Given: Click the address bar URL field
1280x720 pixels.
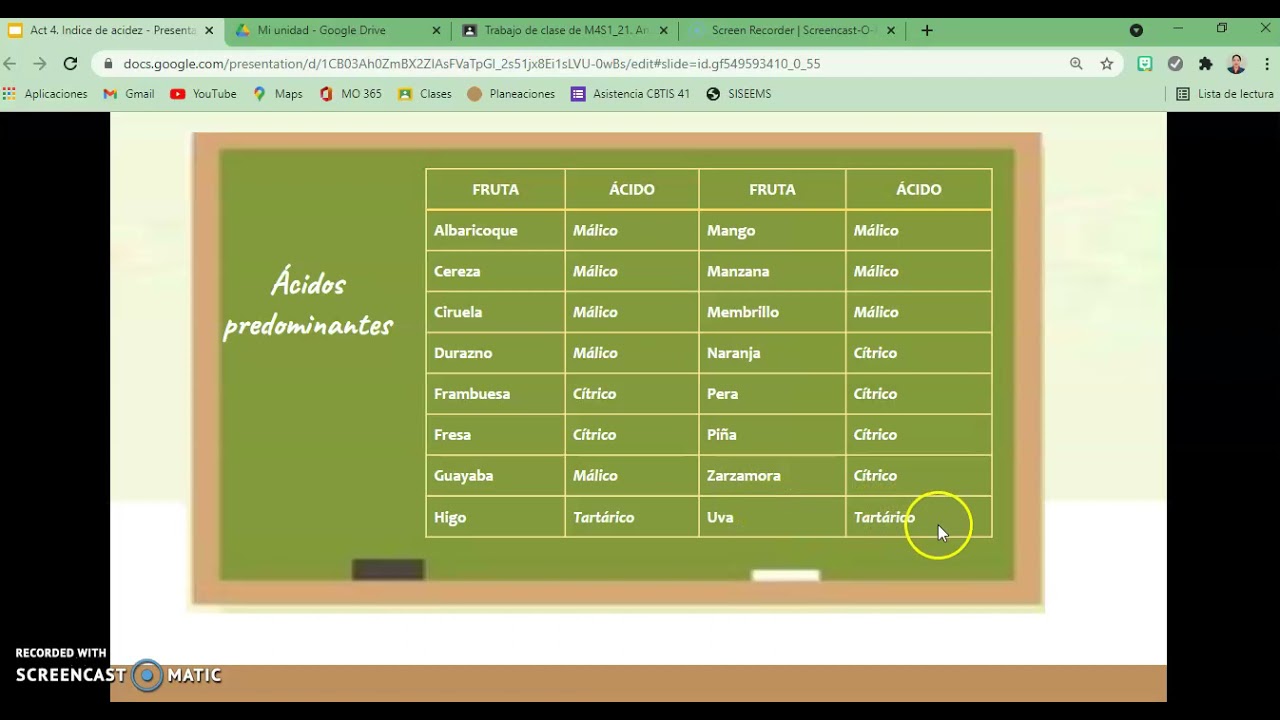Looking at the screenshot, I should pyautogui.click(x=590, y=63).
